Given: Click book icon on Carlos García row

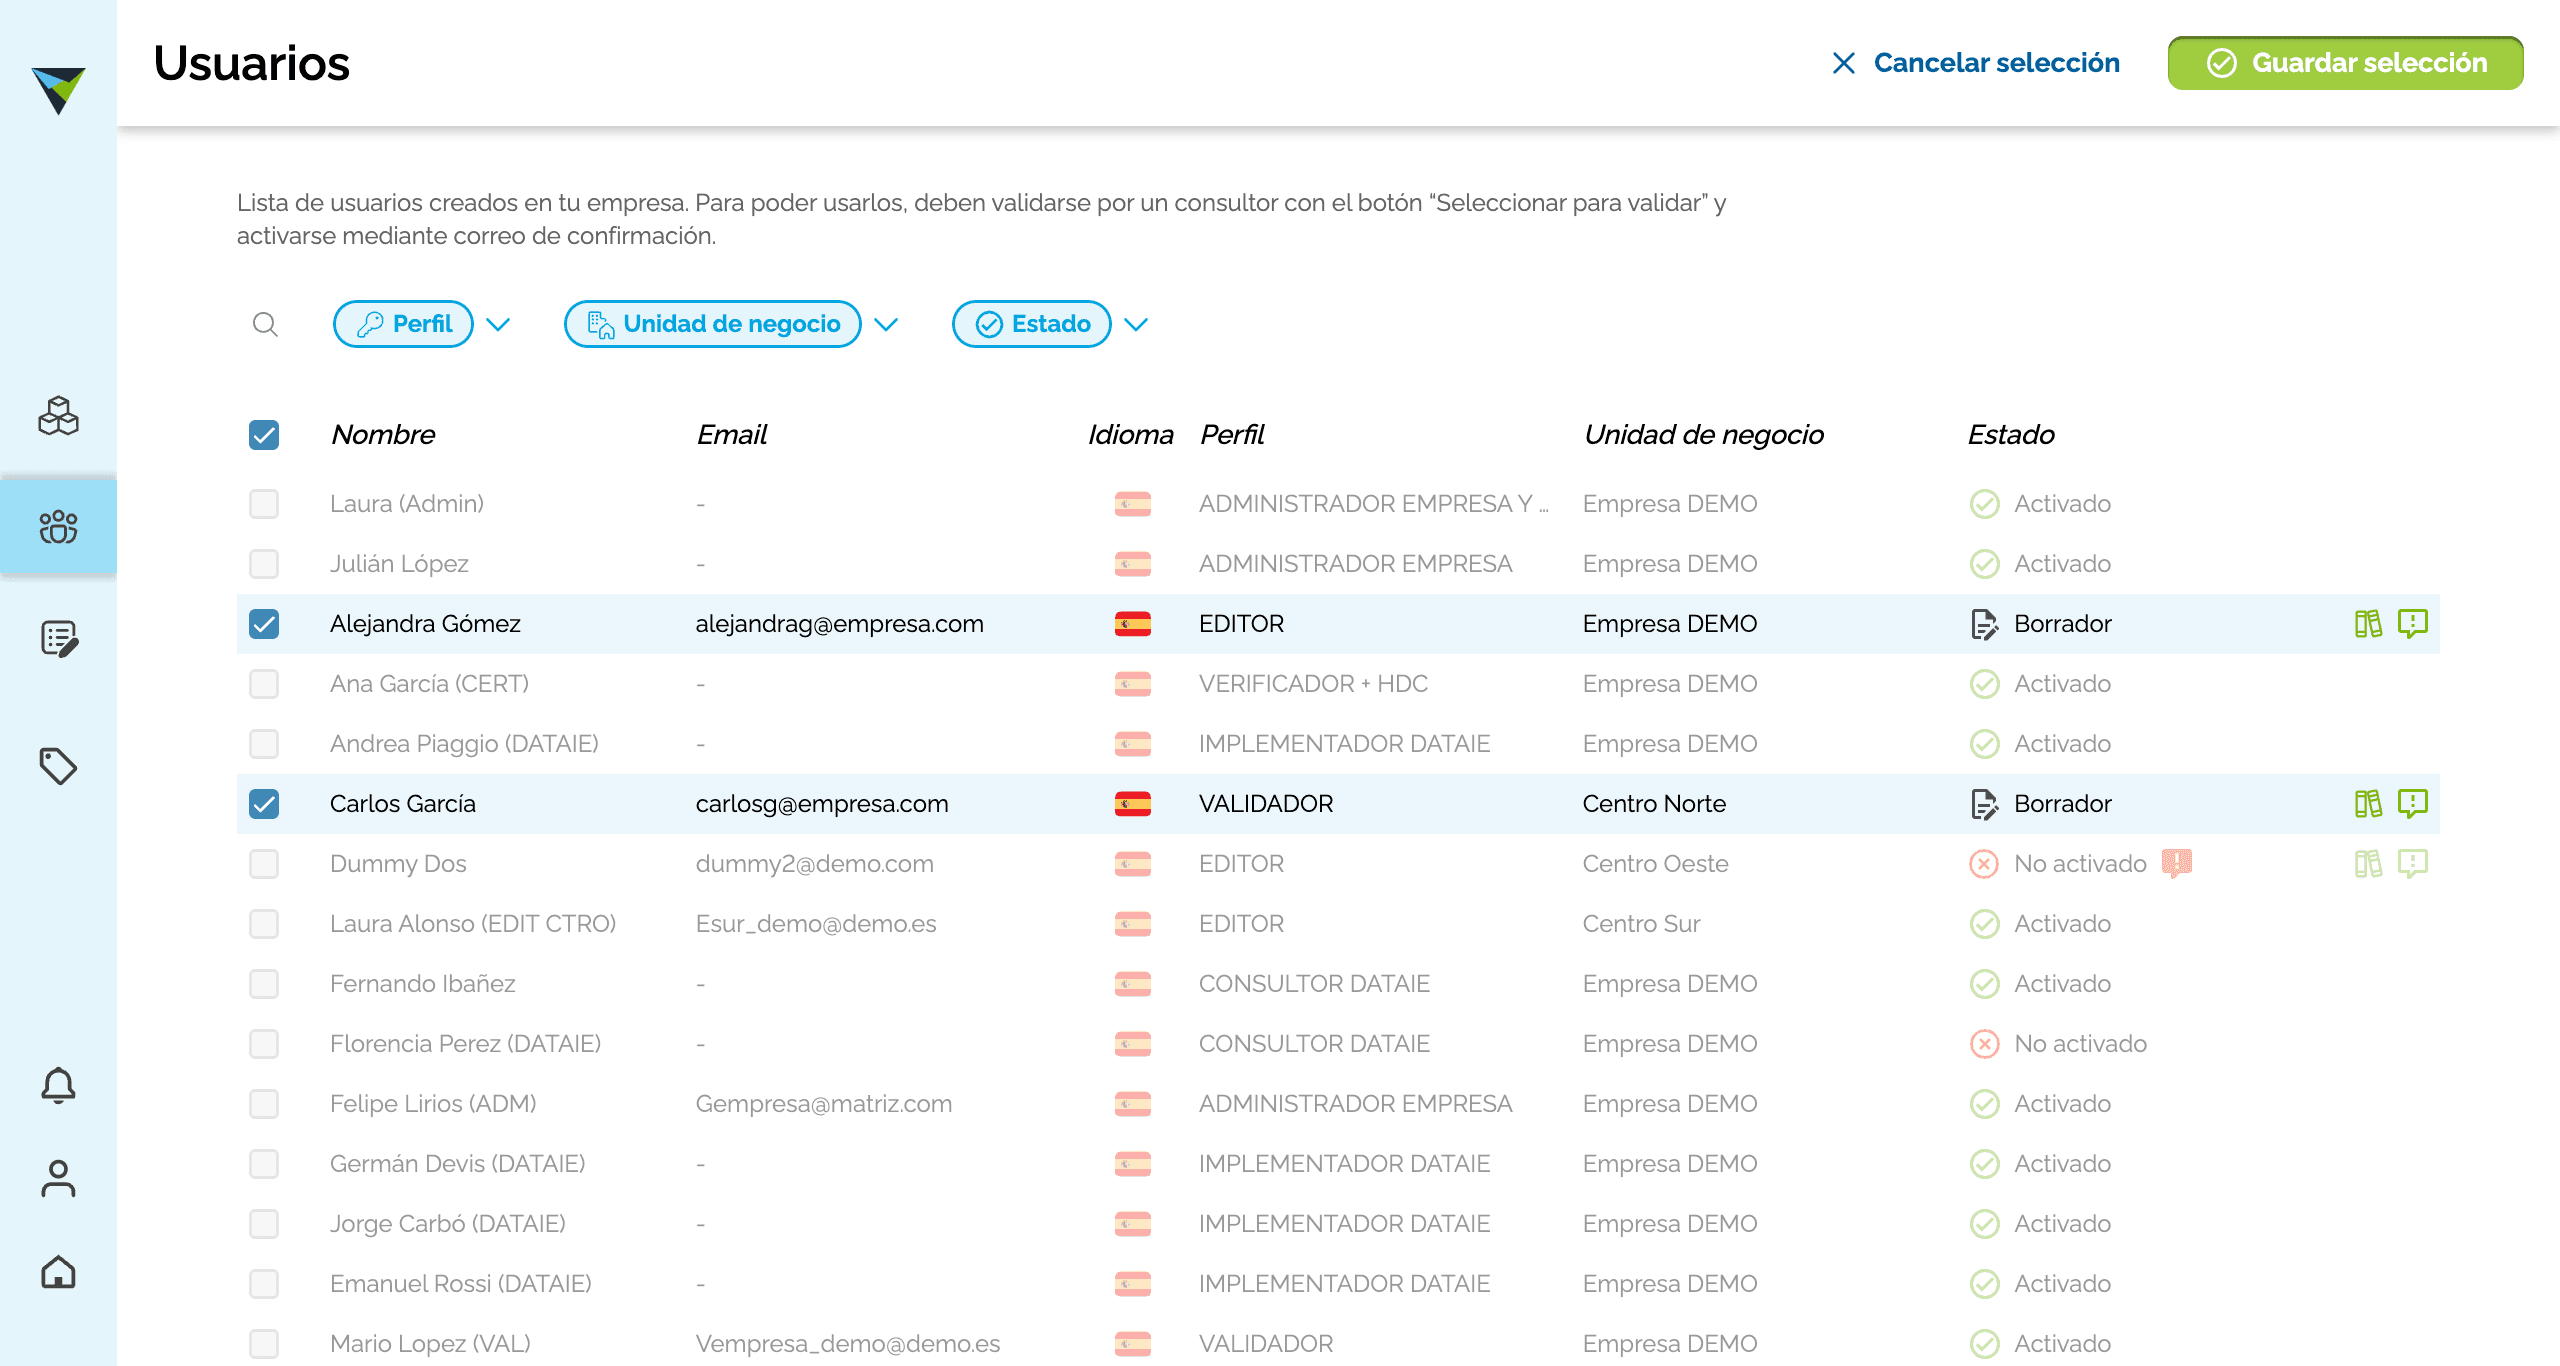Looking at the screenshot, I should click(x=2368, y=804).
